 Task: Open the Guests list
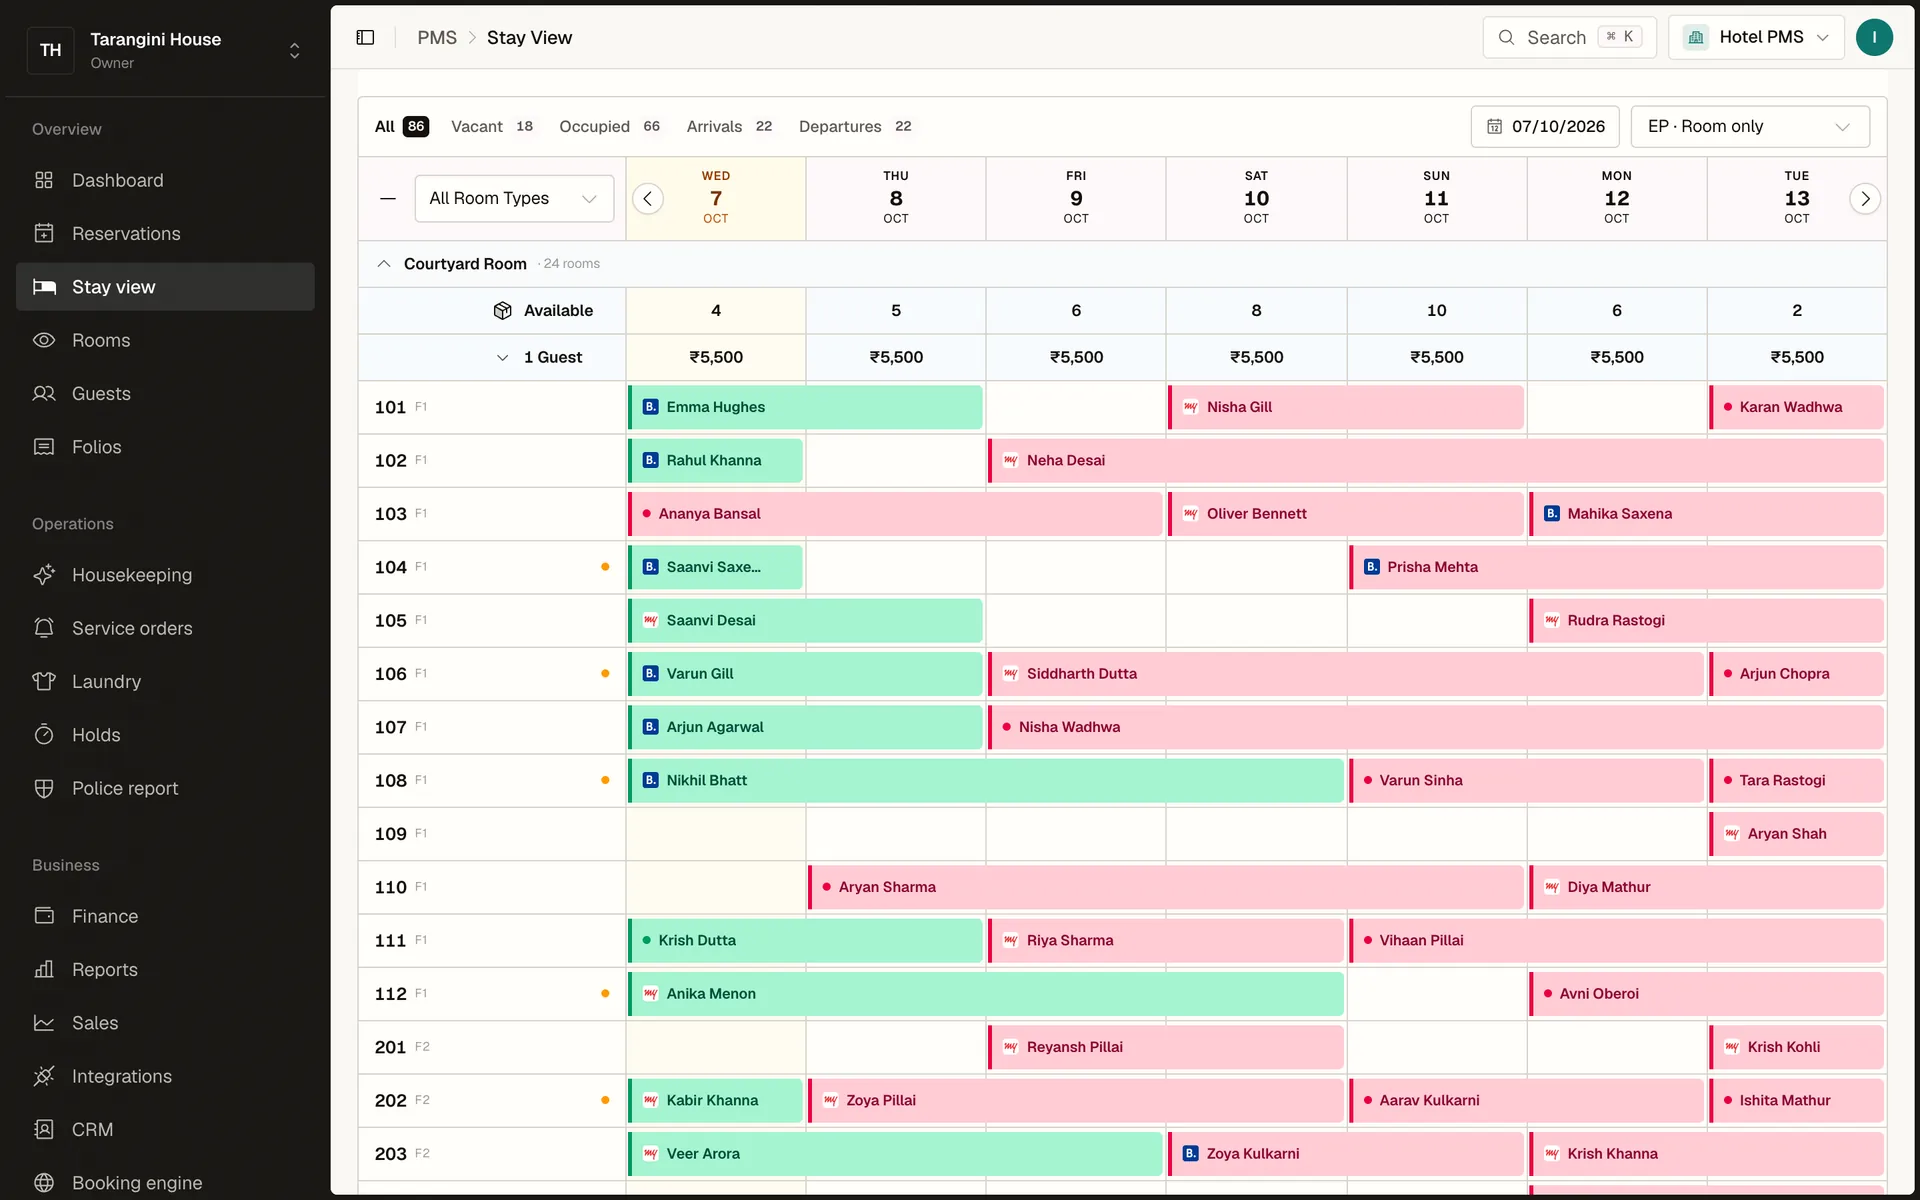165,393
